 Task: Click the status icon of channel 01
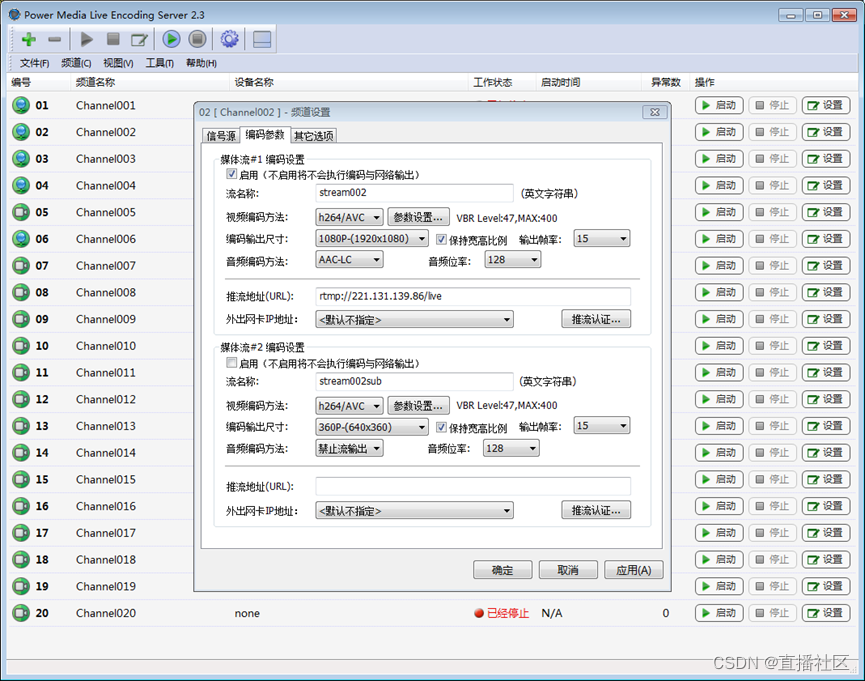point(21,105)
